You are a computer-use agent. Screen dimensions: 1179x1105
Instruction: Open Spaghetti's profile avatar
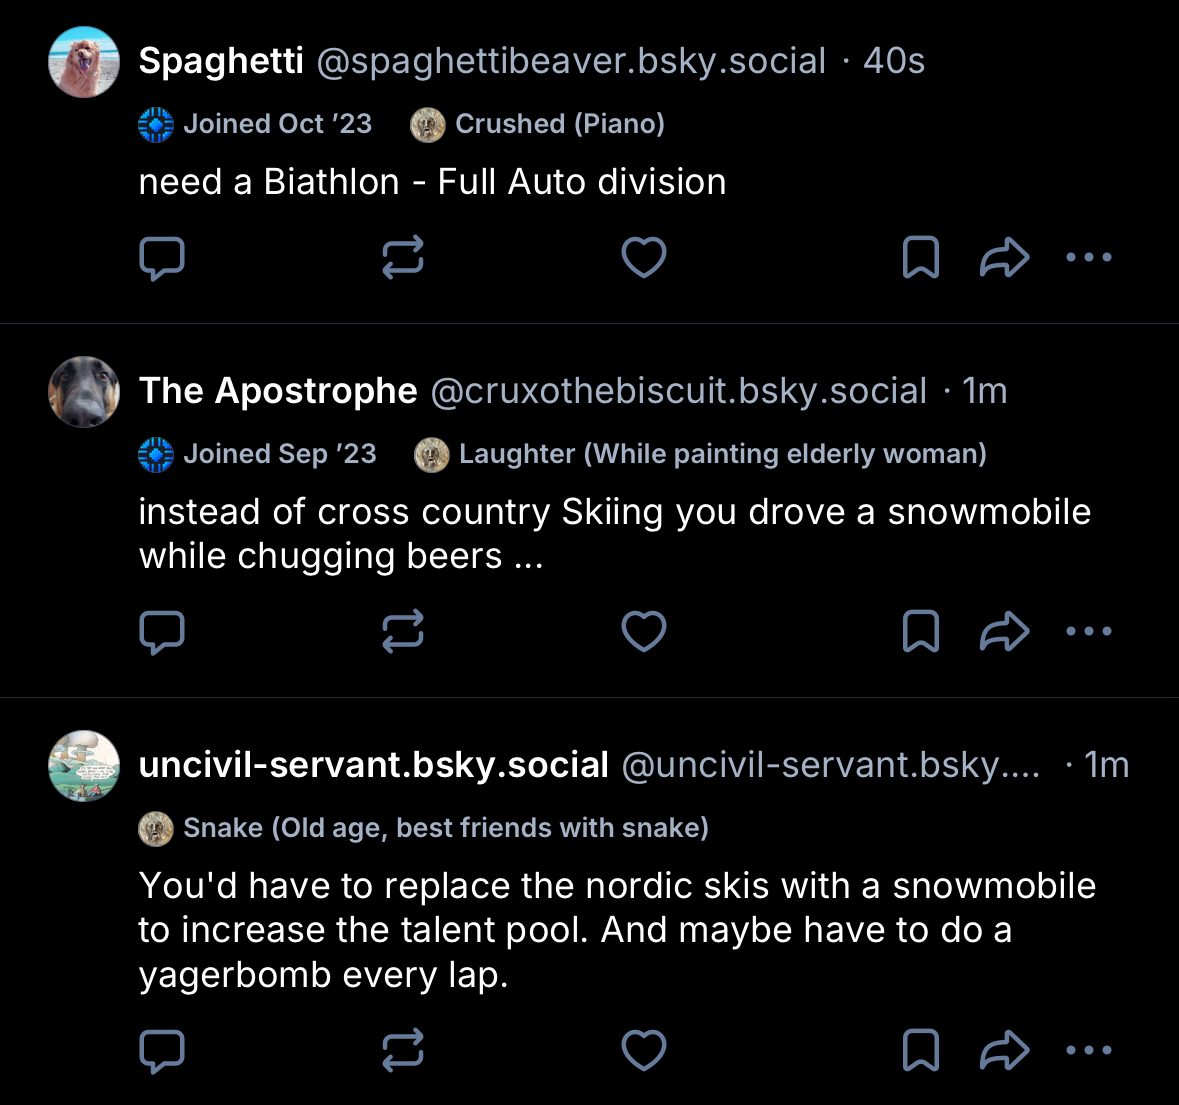pos(84,62)
